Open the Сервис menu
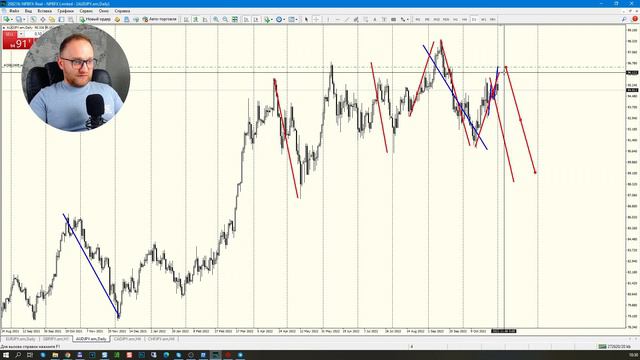This screenshot has height=360, width=640. tap(86, 11)
